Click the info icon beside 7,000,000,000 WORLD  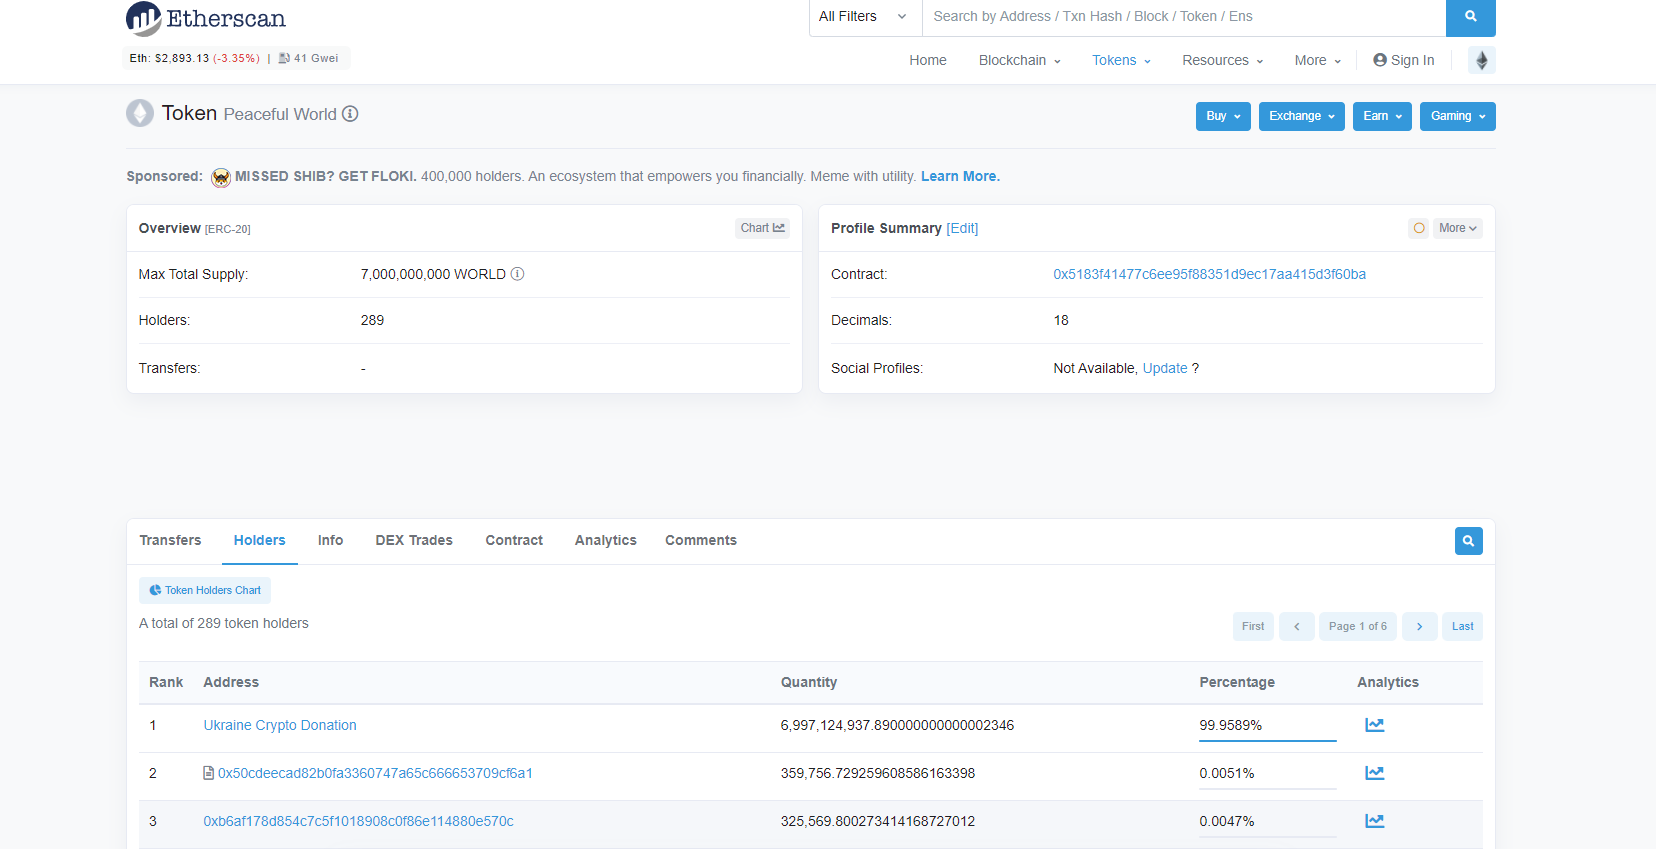517,274
